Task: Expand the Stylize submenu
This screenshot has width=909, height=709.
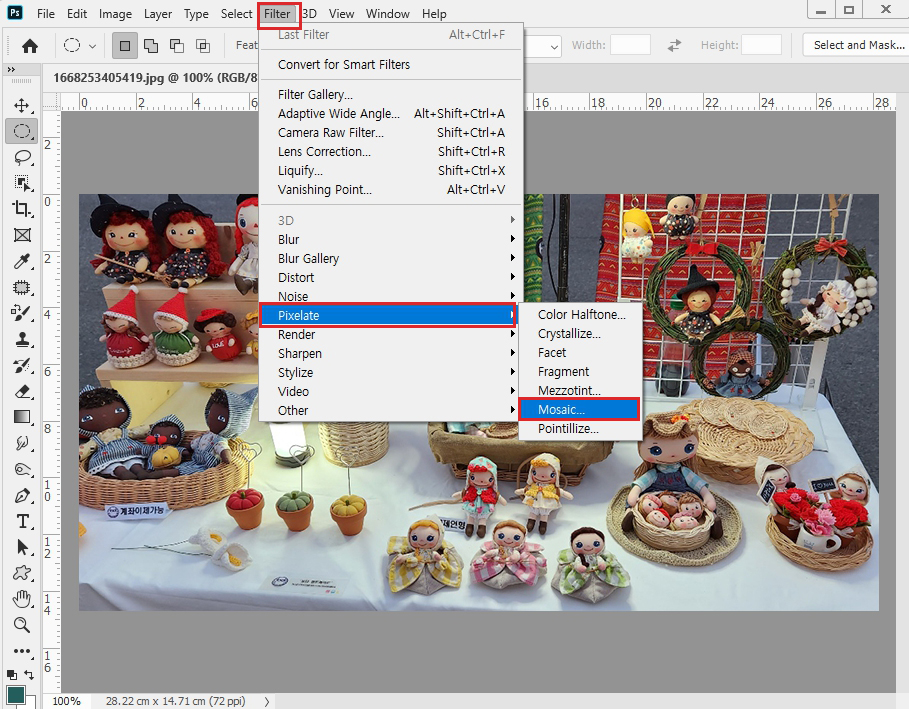Action: tap(390, 373)
